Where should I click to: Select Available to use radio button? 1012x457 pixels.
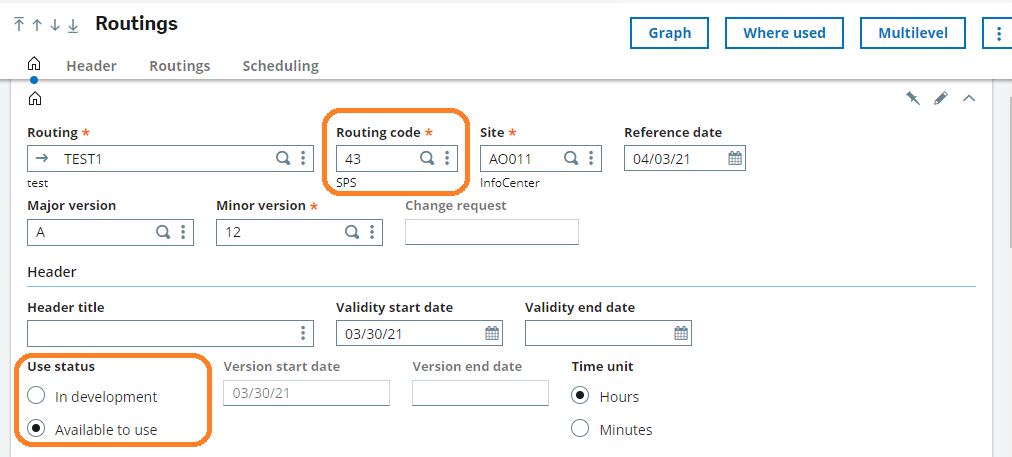point(36,429)
